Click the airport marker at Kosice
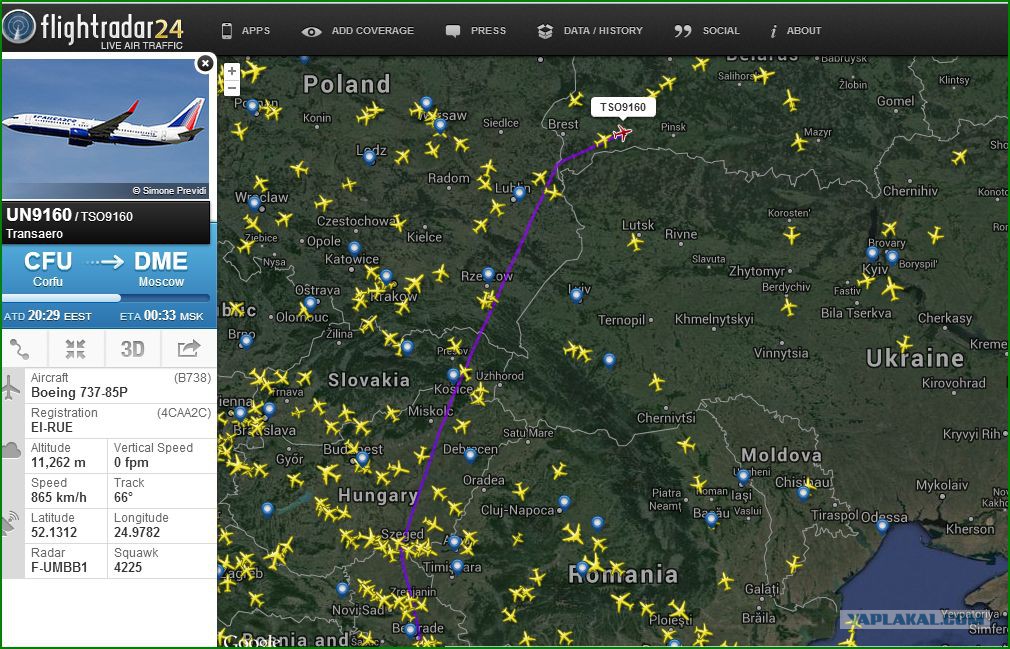The image size is (1010, 649). click(x=453, y=375)
